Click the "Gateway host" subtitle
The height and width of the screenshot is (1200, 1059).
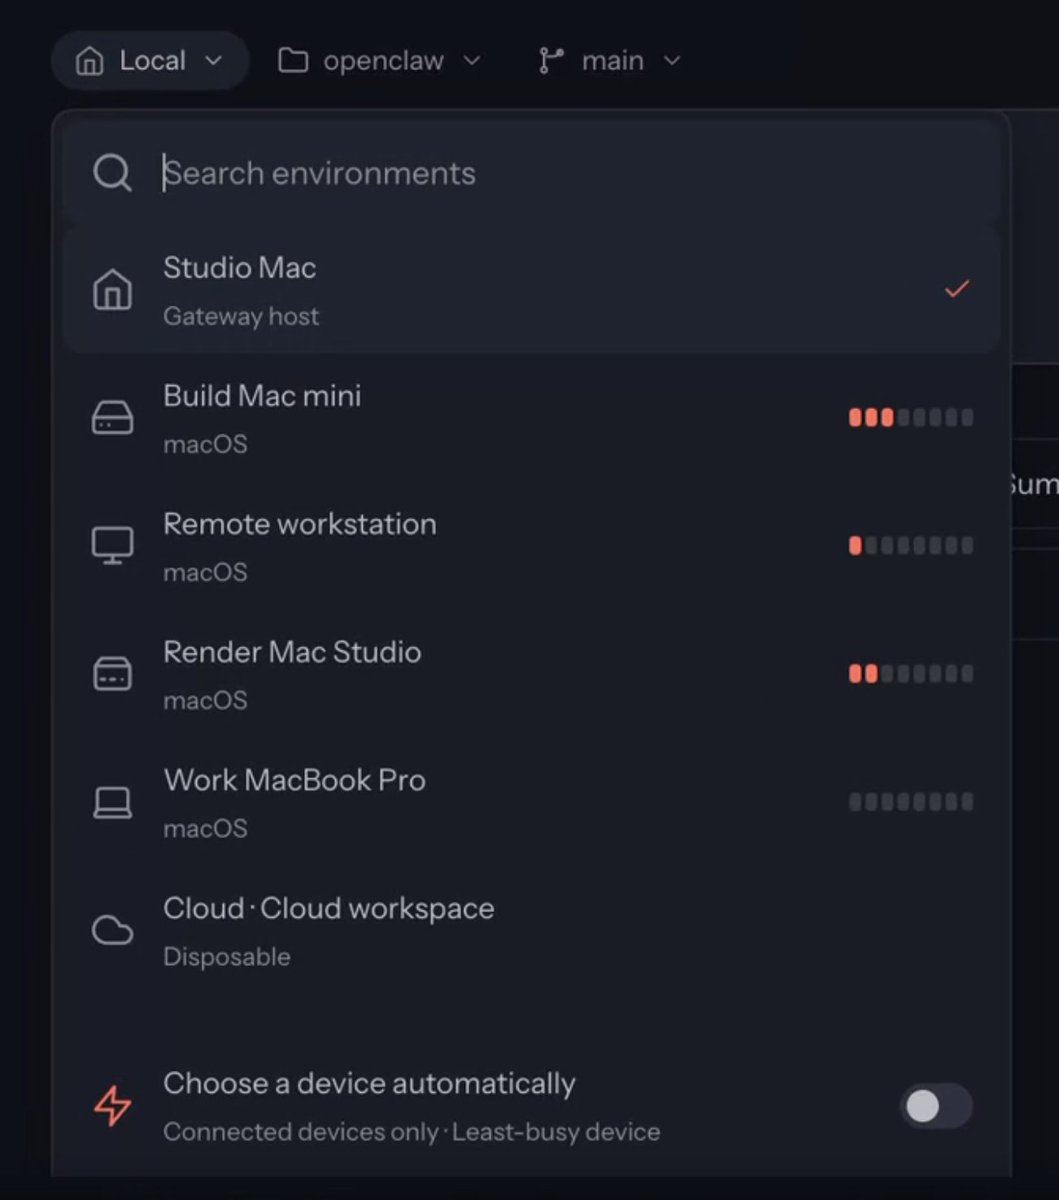241,317
